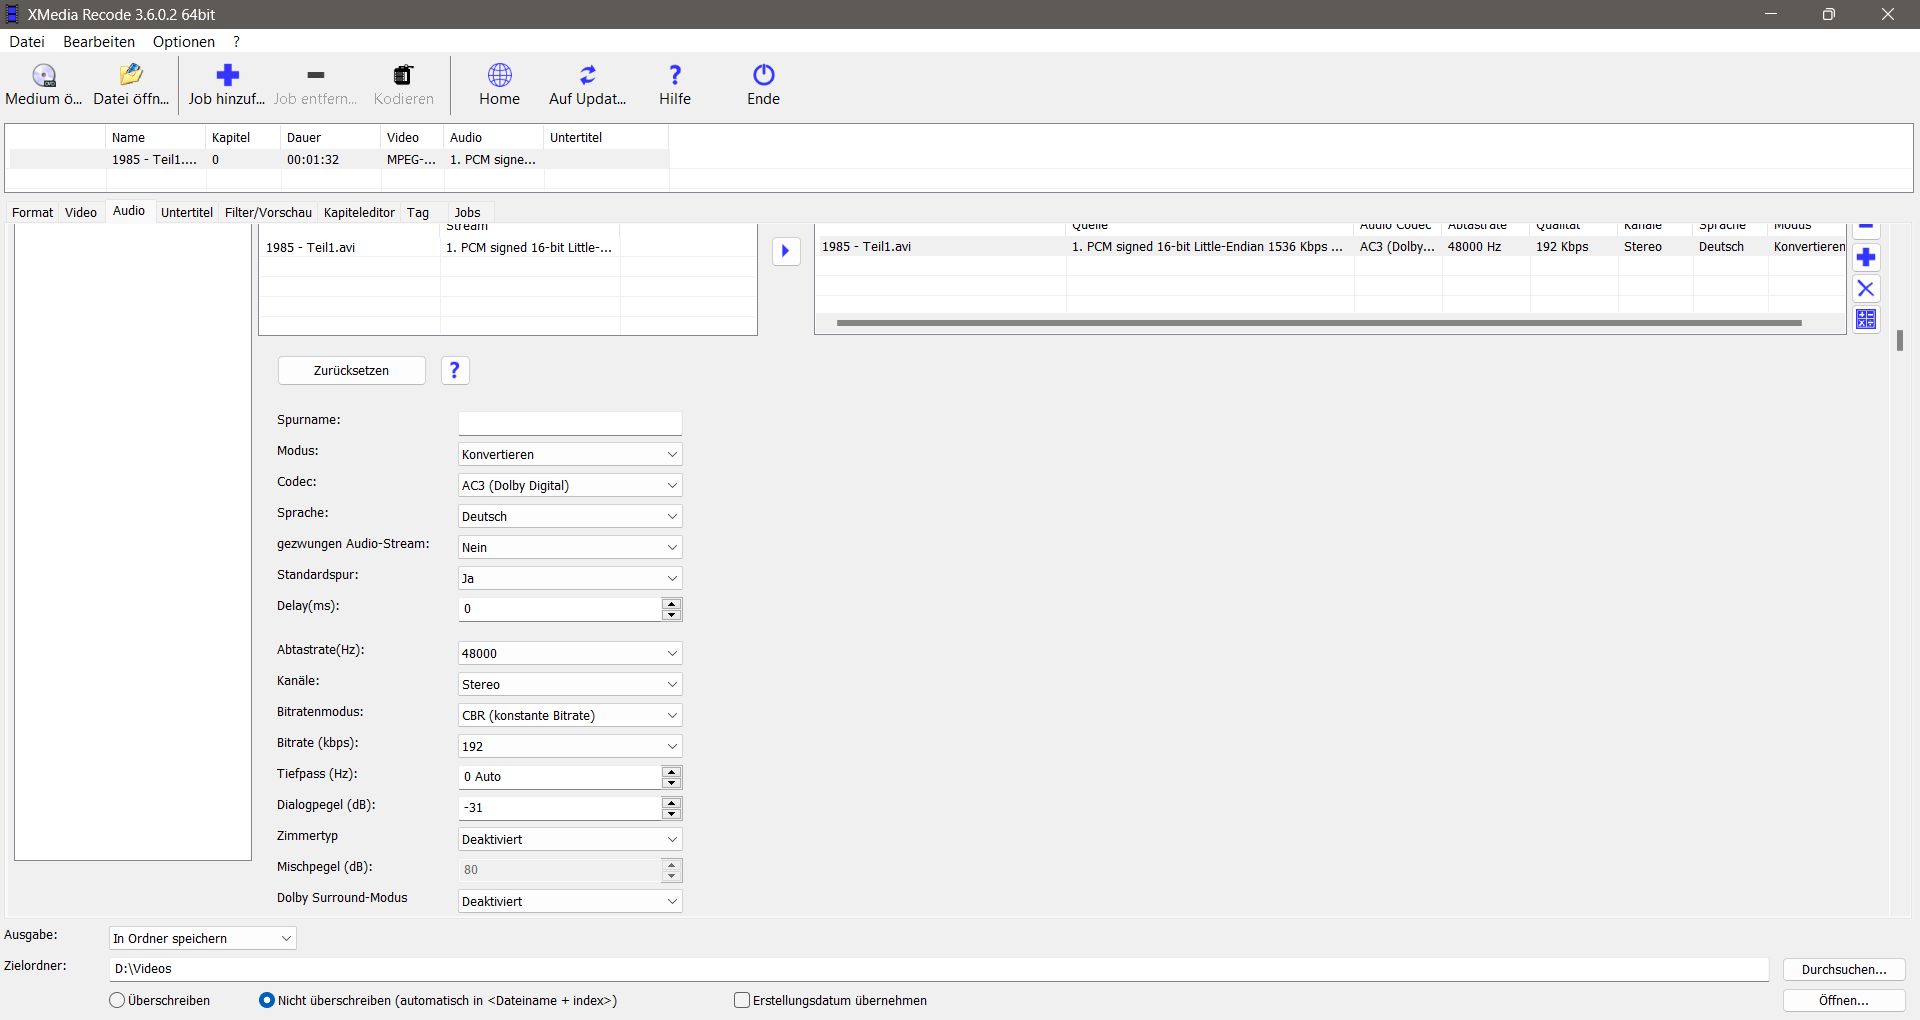Click the Dauer column header
The width and height of the screenshot is (1920, 1020).
(331, 137)
